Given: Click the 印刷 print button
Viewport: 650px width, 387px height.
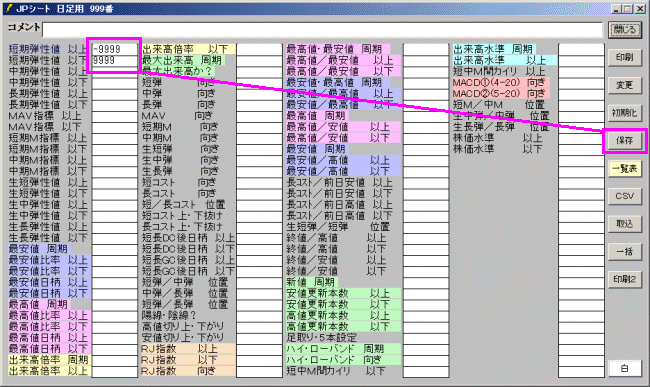Looking at the screenshot, I should pyautogui.click(x=624, y=58).
